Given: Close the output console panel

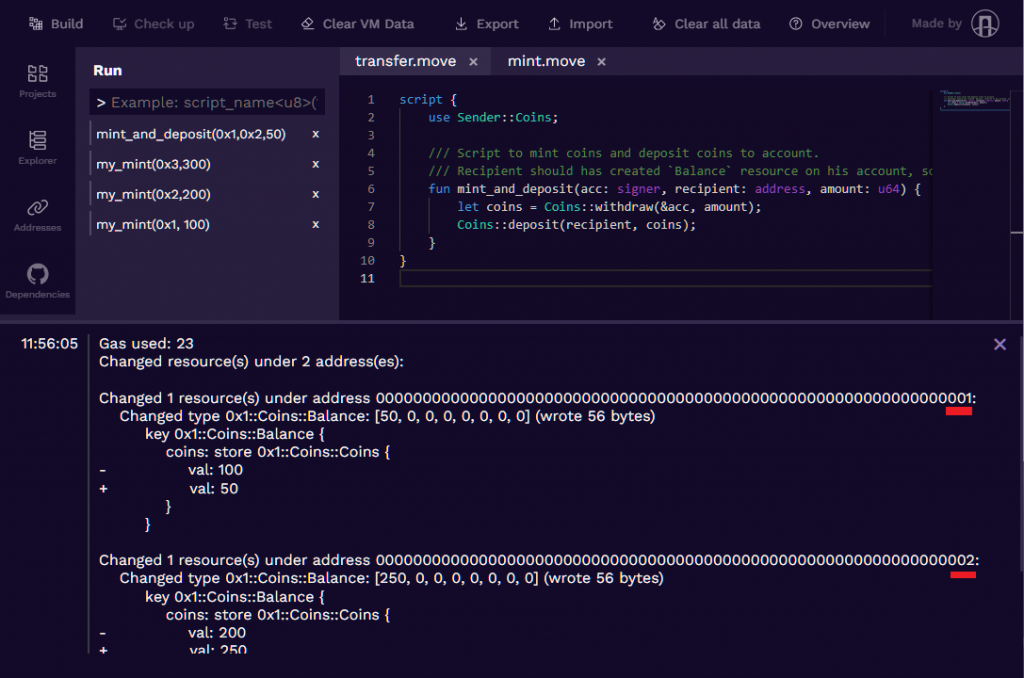Looking at the screenshot, I should tap(999, 344).
